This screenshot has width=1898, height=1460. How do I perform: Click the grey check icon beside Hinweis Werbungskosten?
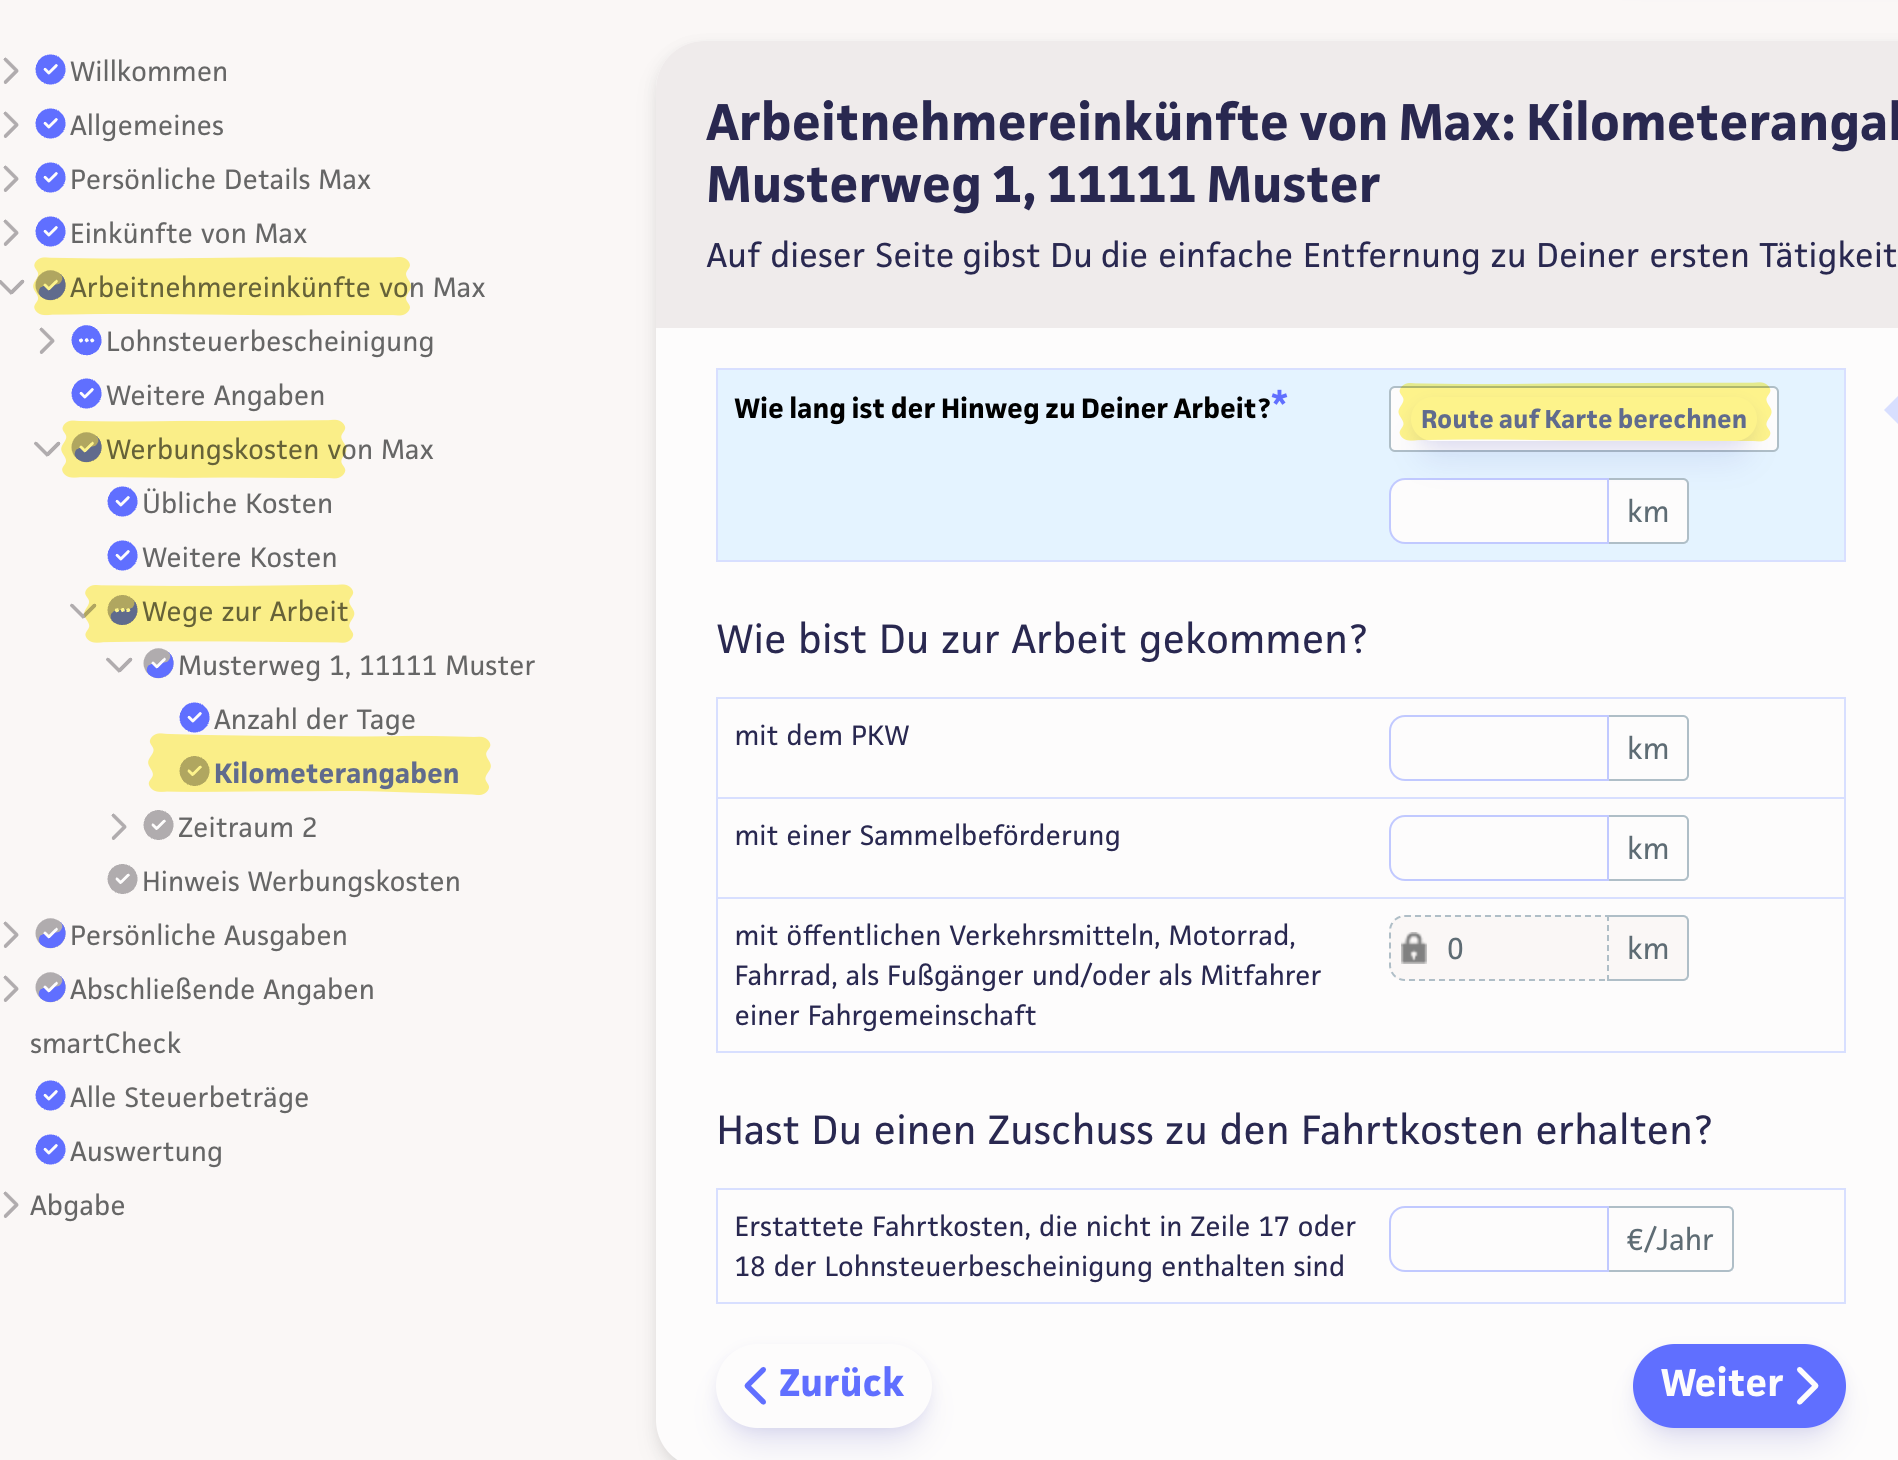pos(122,880)
